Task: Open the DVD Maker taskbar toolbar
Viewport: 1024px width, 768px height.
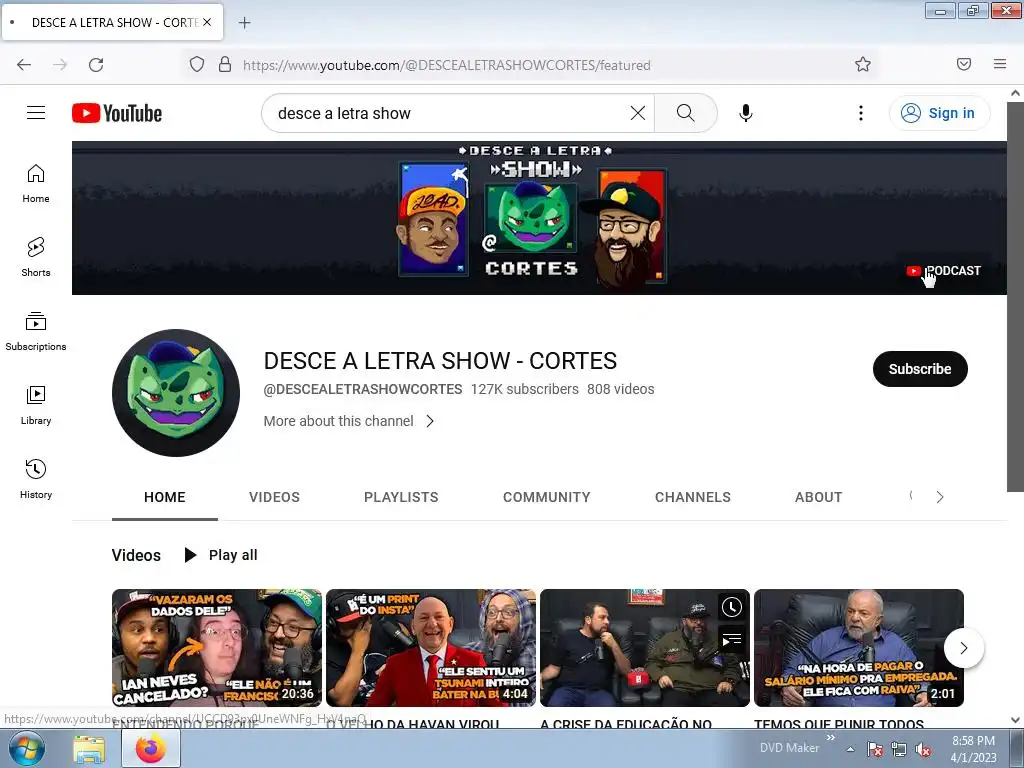Action: (x=789, y=748)
